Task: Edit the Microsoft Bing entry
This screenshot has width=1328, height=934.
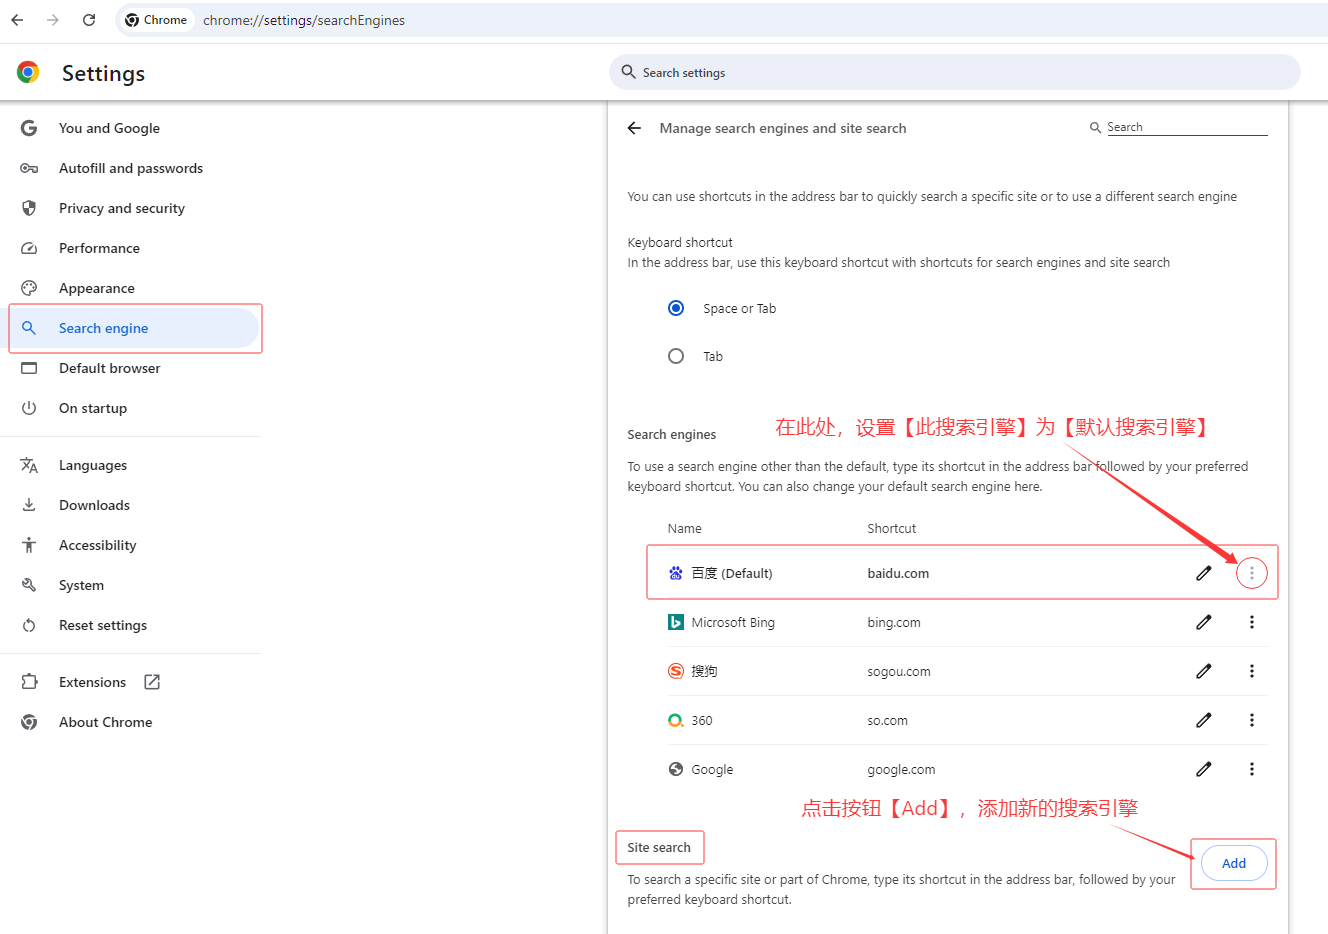Action: [x=1204, y=622]
